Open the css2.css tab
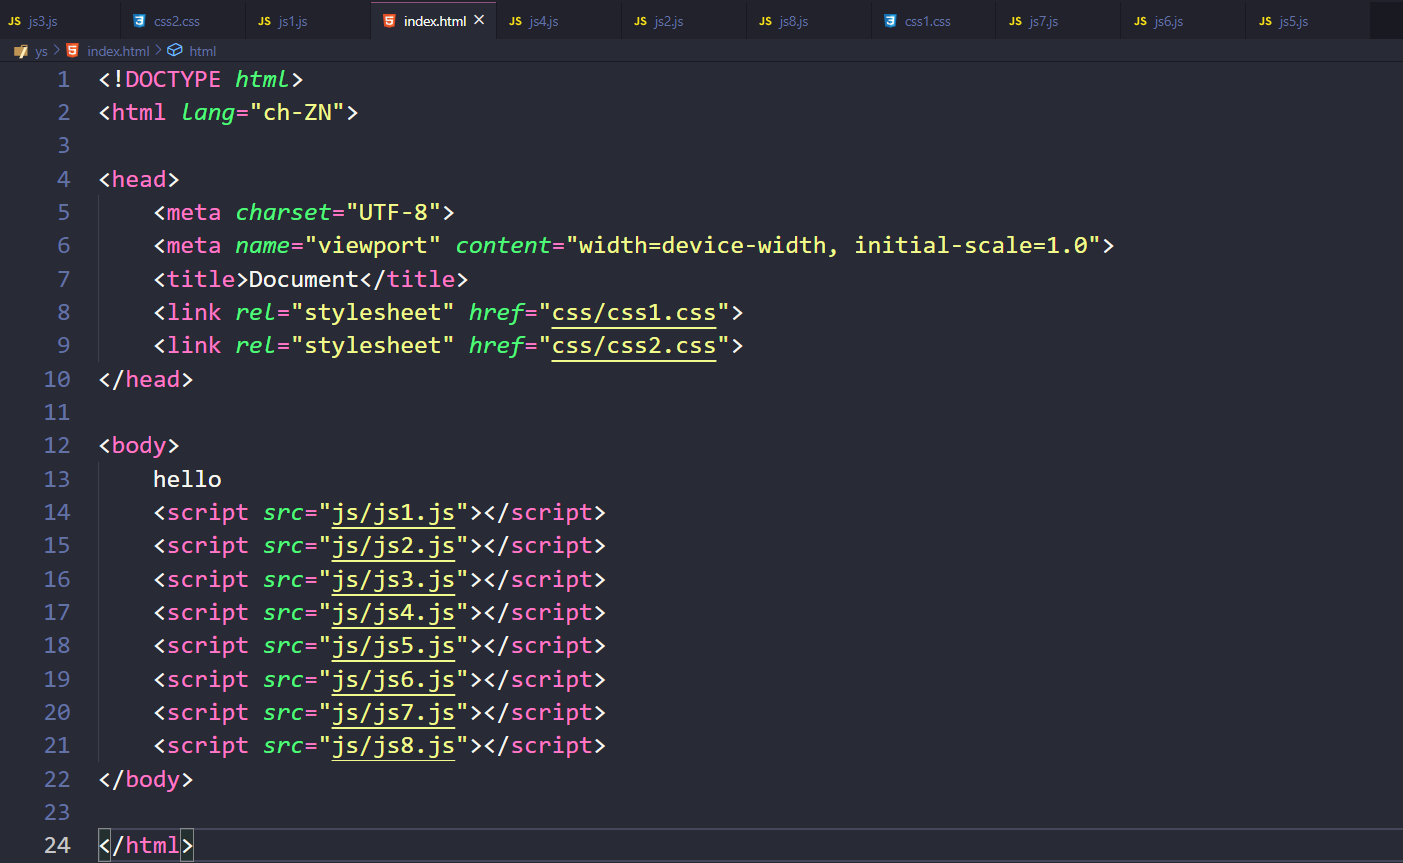The width and height of the screenshot is (1403, 863). [183, 20]
